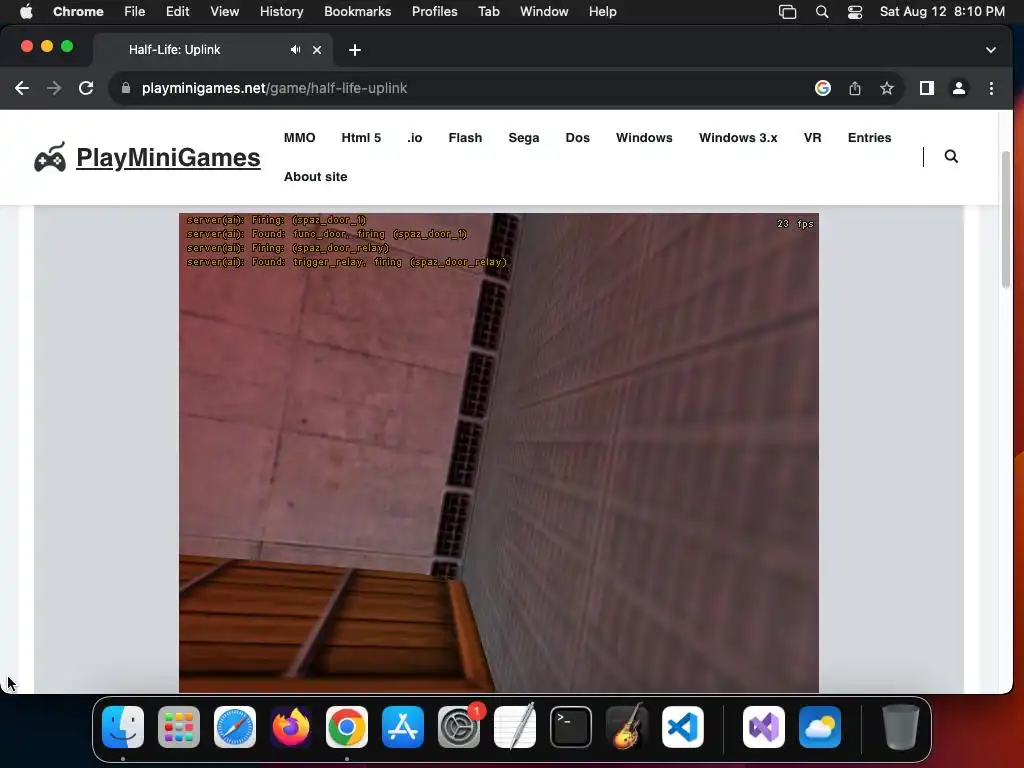
Task: Open a new tab
Action: [355, 50]
